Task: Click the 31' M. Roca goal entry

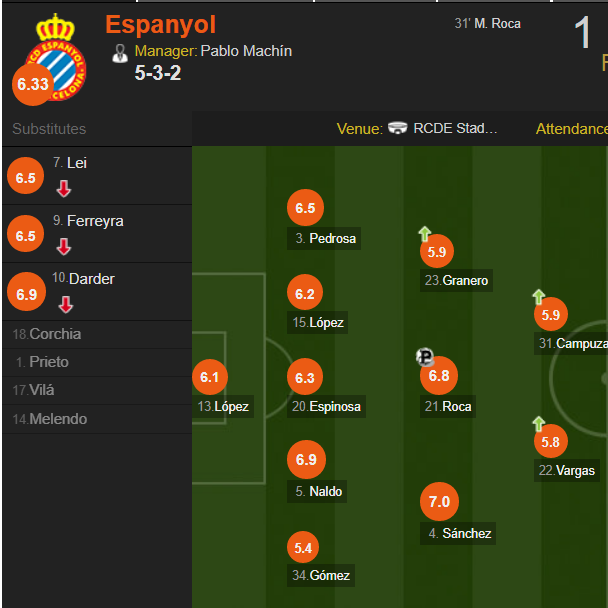Action: coord(487,24)
